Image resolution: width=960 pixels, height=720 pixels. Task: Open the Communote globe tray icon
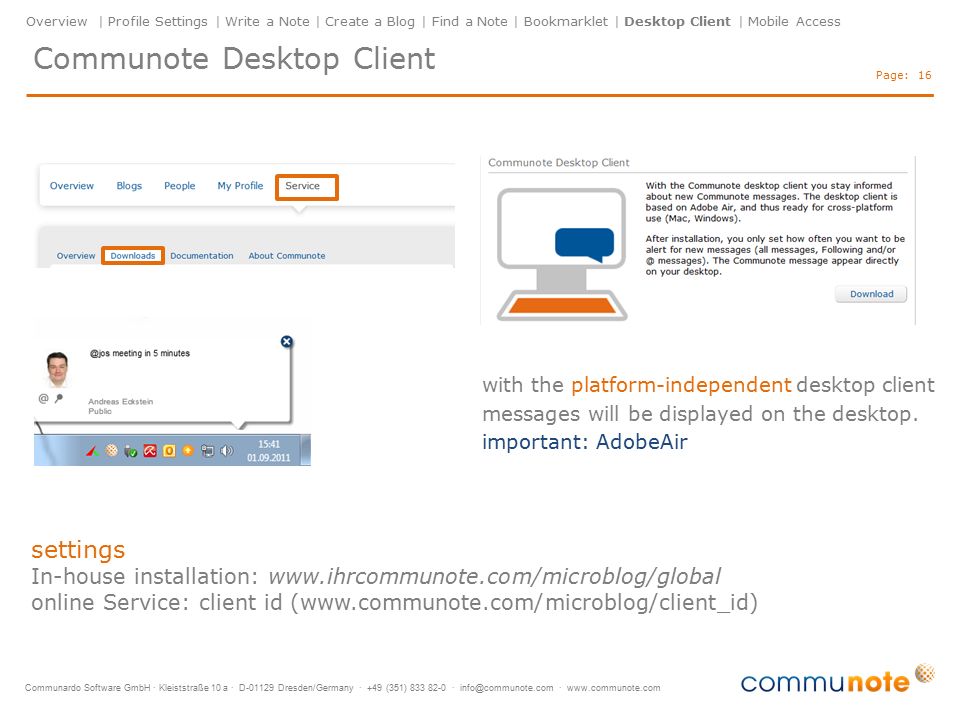(111, 451)
